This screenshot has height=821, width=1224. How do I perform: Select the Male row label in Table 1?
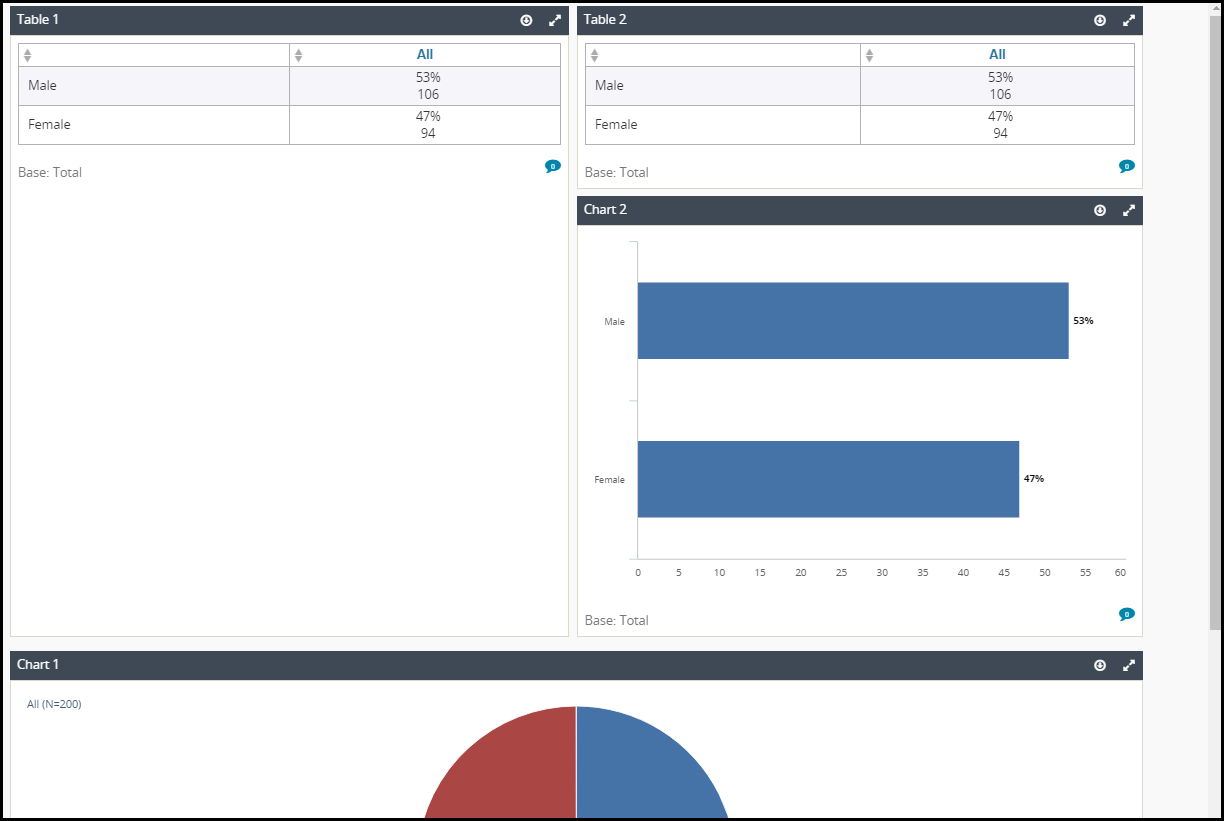tap(43, 86)
